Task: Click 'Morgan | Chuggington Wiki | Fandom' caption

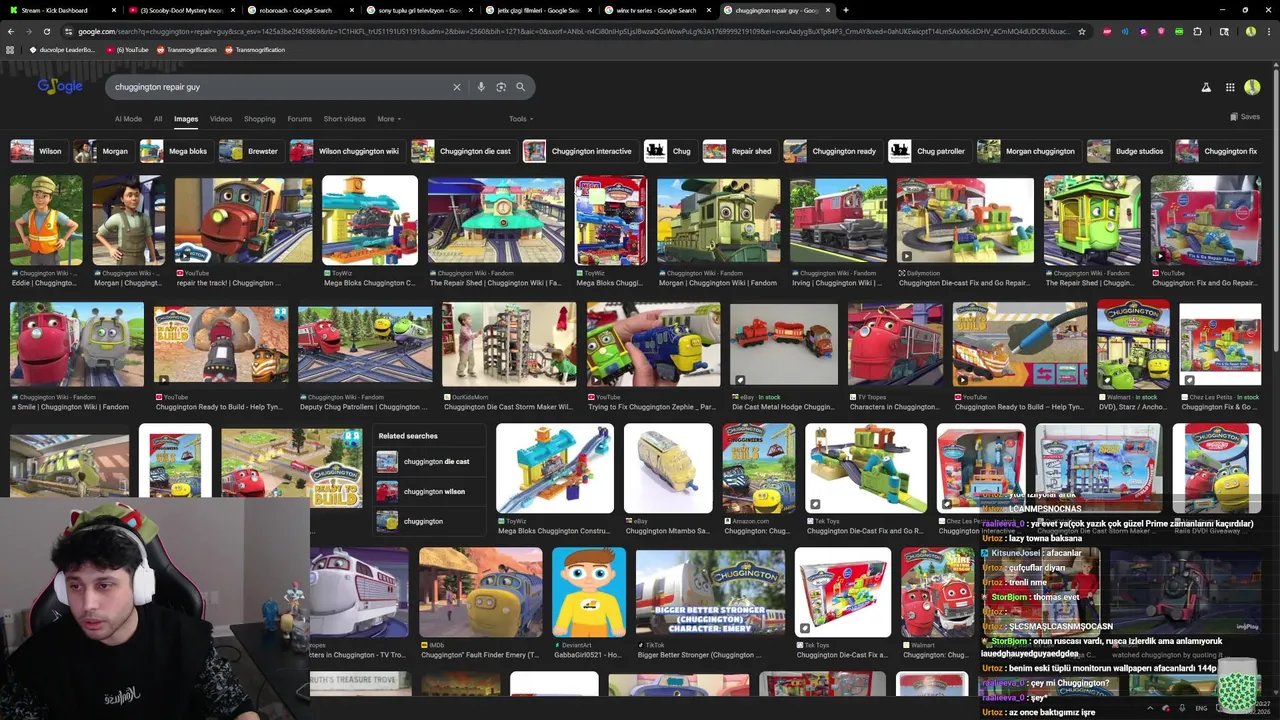Action: pyautogui.click(x=717, y=283)
